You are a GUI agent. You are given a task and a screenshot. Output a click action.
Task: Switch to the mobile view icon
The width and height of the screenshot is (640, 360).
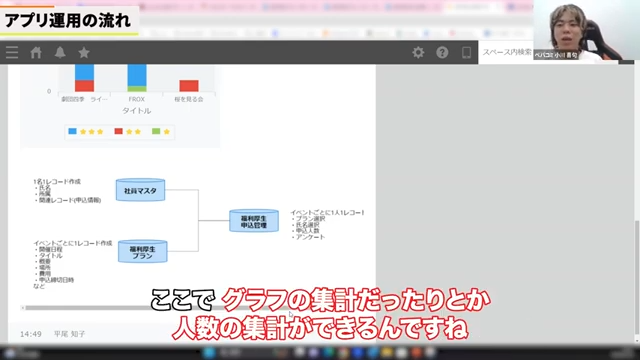coord(466,52)
